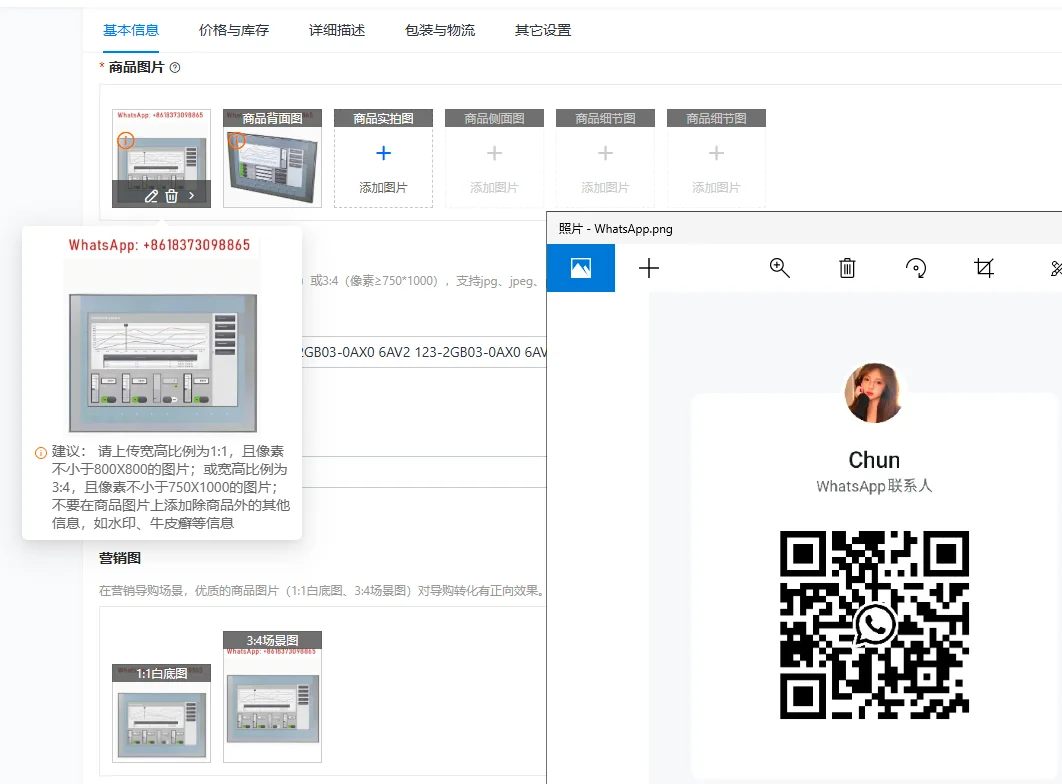Click the 建议 info icon in the preview popup
The height and width of the screenshot is (784, 1062).
[41, 453]
